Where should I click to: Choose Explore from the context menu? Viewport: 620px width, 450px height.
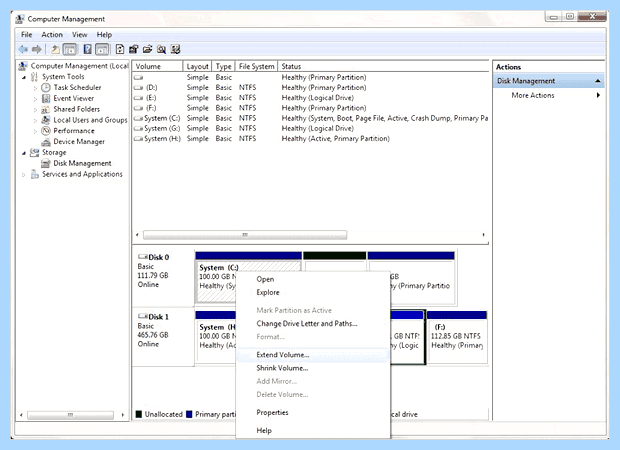tap(312, 292)
